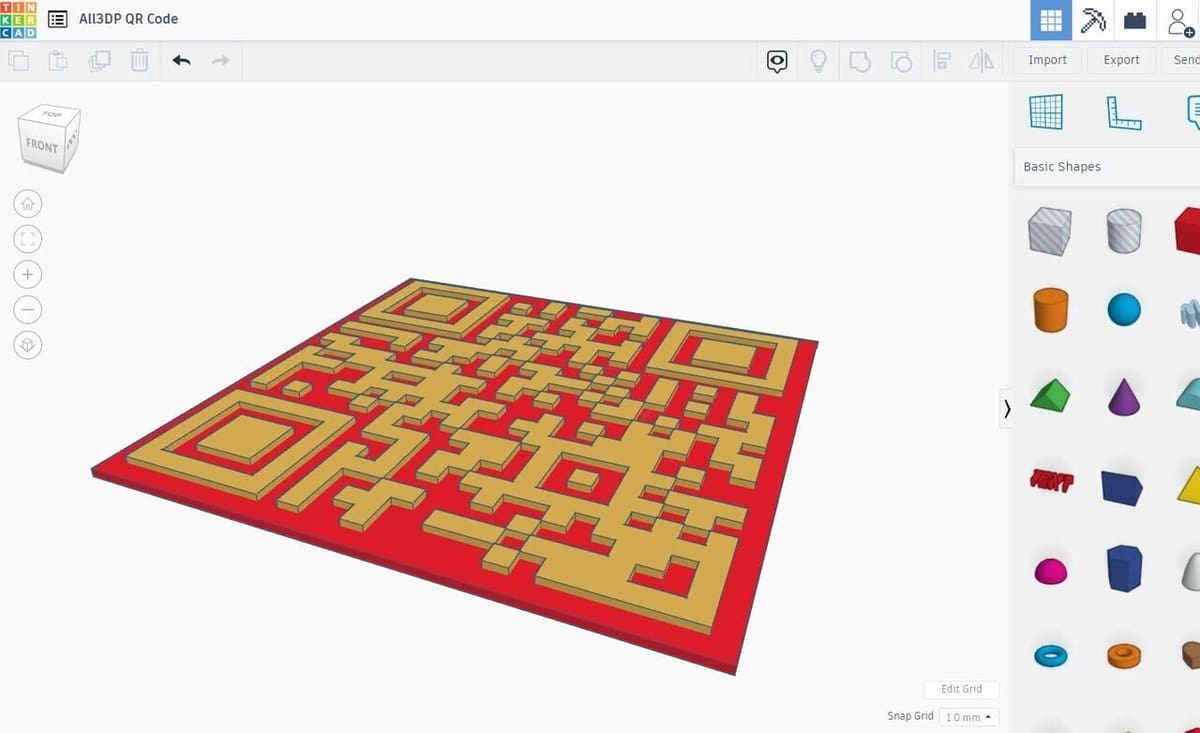Pick the gray Paraboloid shape
Image resolution: width=1200 pixels, height=733 pixels.
[1191, 571]
